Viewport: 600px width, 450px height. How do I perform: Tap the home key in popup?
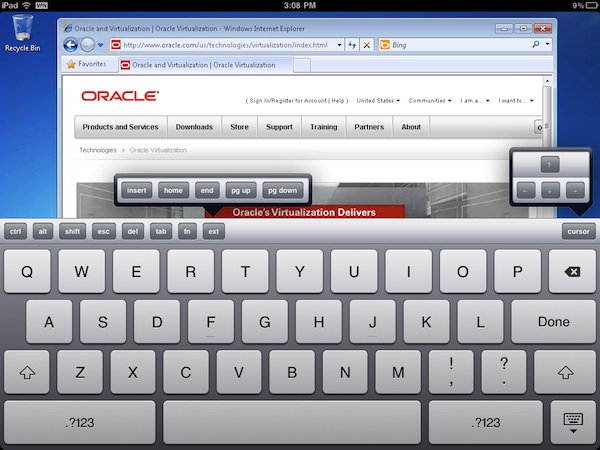tap(173, 191)
